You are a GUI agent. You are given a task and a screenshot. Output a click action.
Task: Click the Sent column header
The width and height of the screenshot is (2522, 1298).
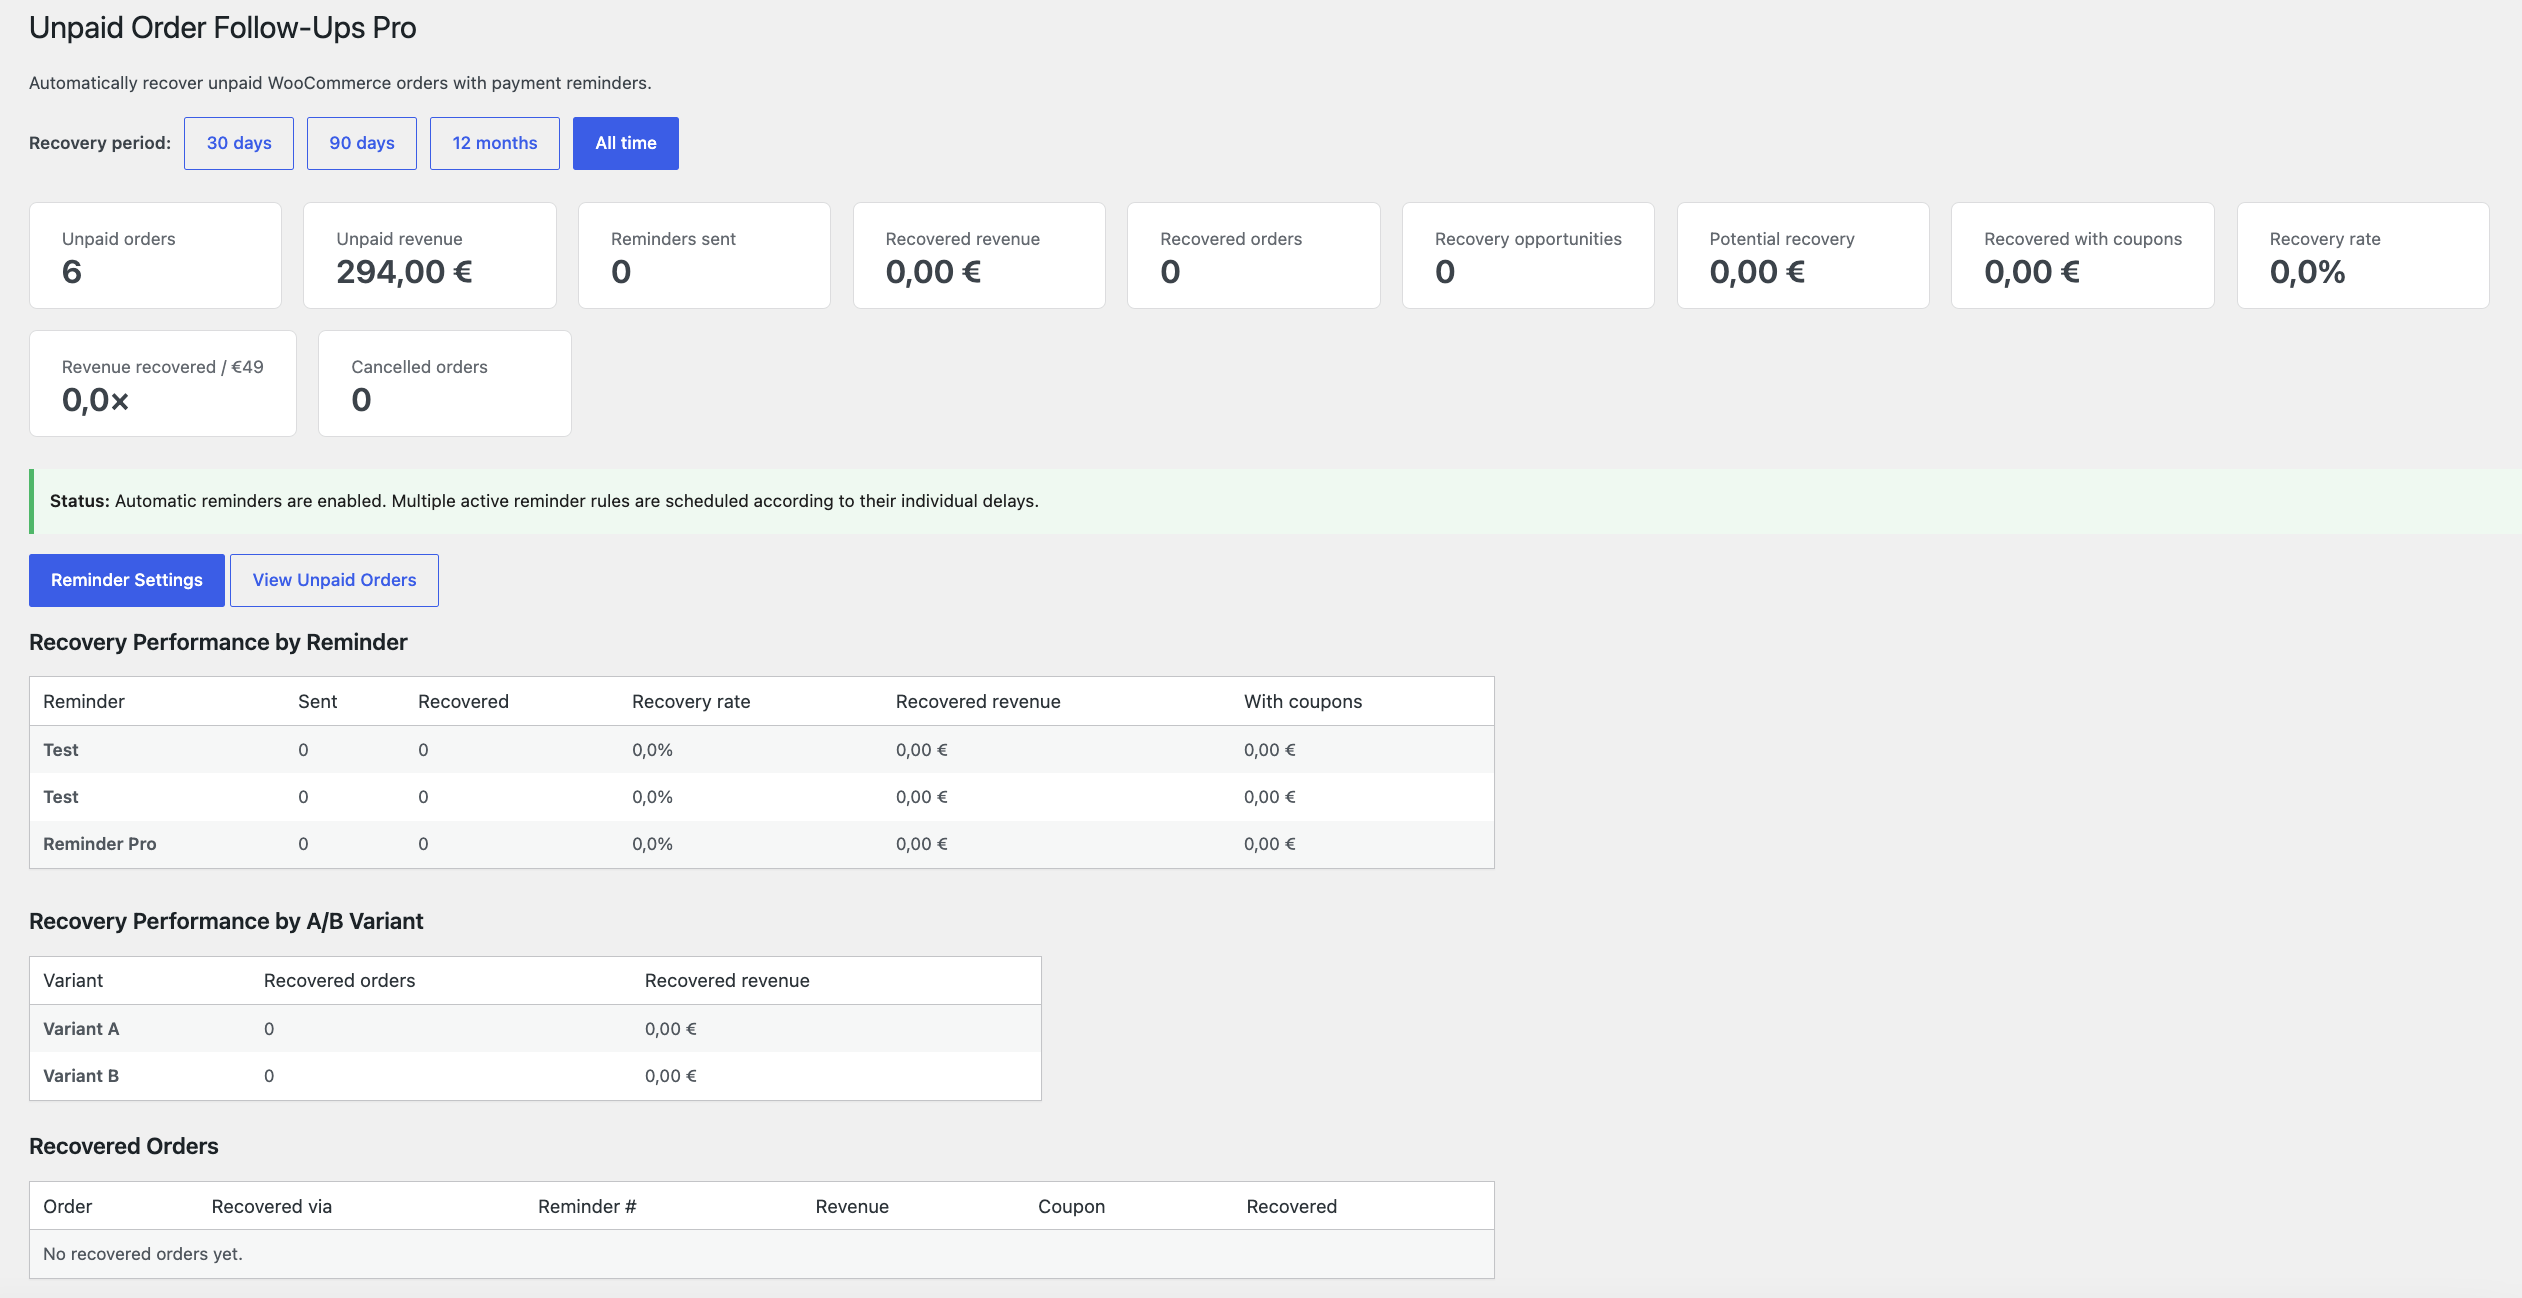pos(317,702)
